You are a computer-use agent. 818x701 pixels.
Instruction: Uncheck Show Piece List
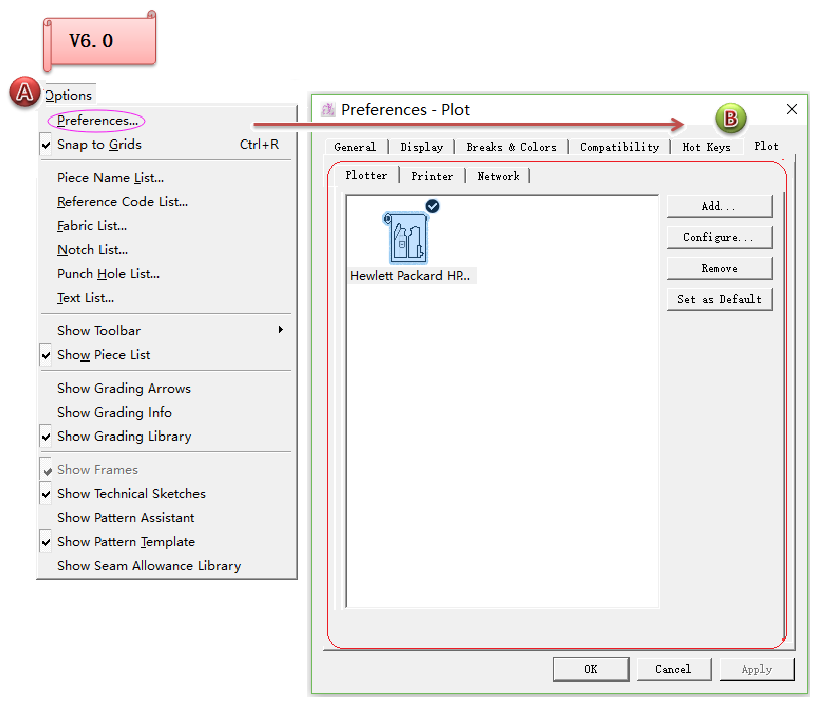pyautogui.click(x=103, y=355)
